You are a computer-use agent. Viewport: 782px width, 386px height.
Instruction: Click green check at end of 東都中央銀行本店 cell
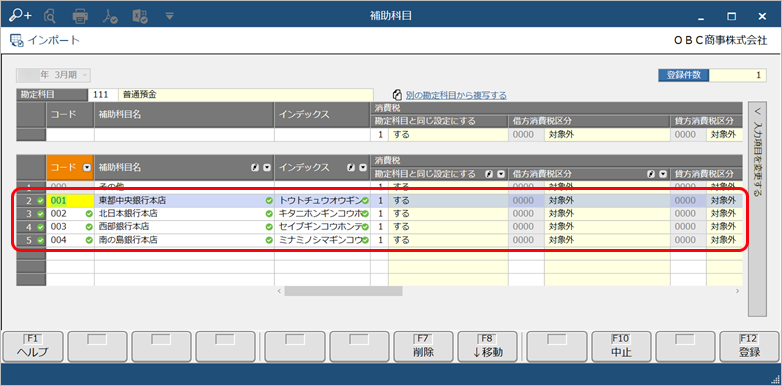(269, 201)
